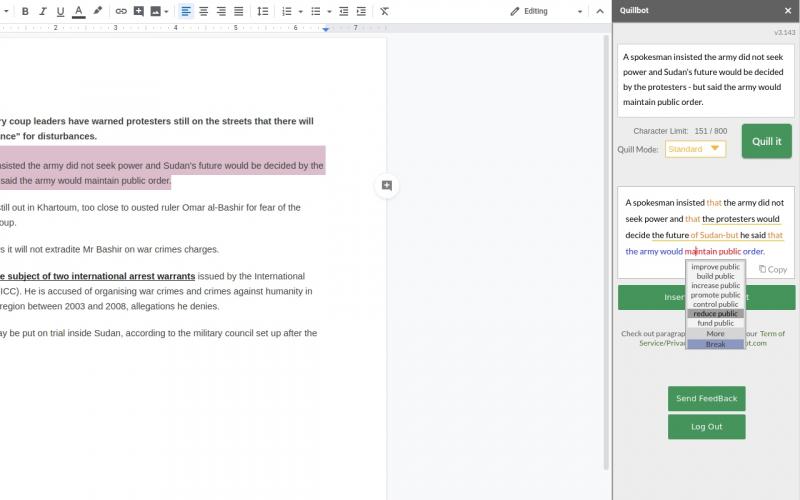800x500 pixels.
Task: Choose 'reduce public' suggestion
Action: pos(715,314)
